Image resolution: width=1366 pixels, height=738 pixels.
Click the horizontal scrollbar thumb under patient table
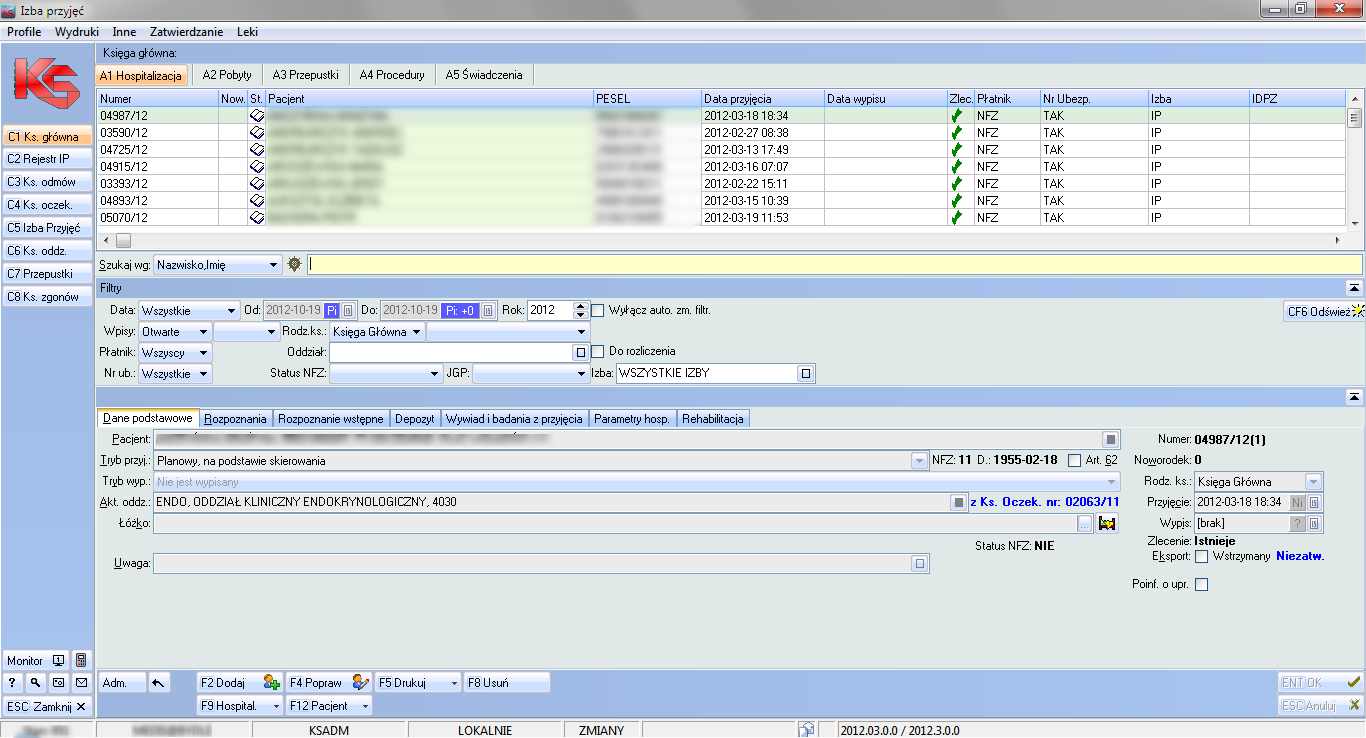(123, 240)
